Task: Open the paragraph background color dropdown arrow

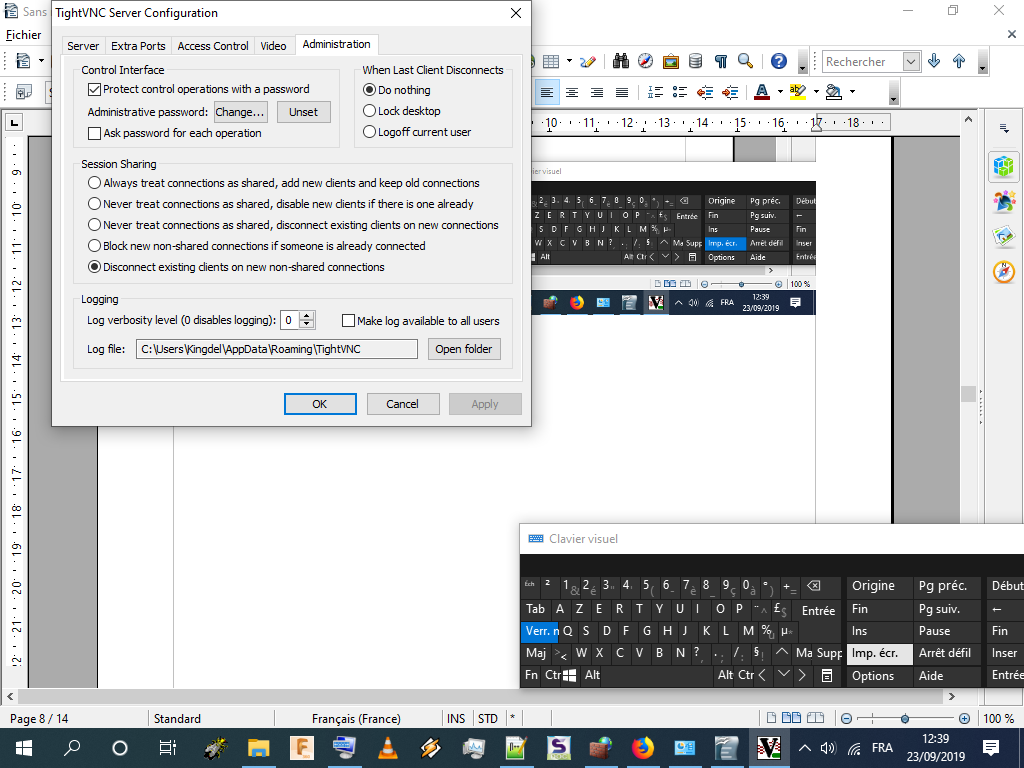Action: coord(852,92)
